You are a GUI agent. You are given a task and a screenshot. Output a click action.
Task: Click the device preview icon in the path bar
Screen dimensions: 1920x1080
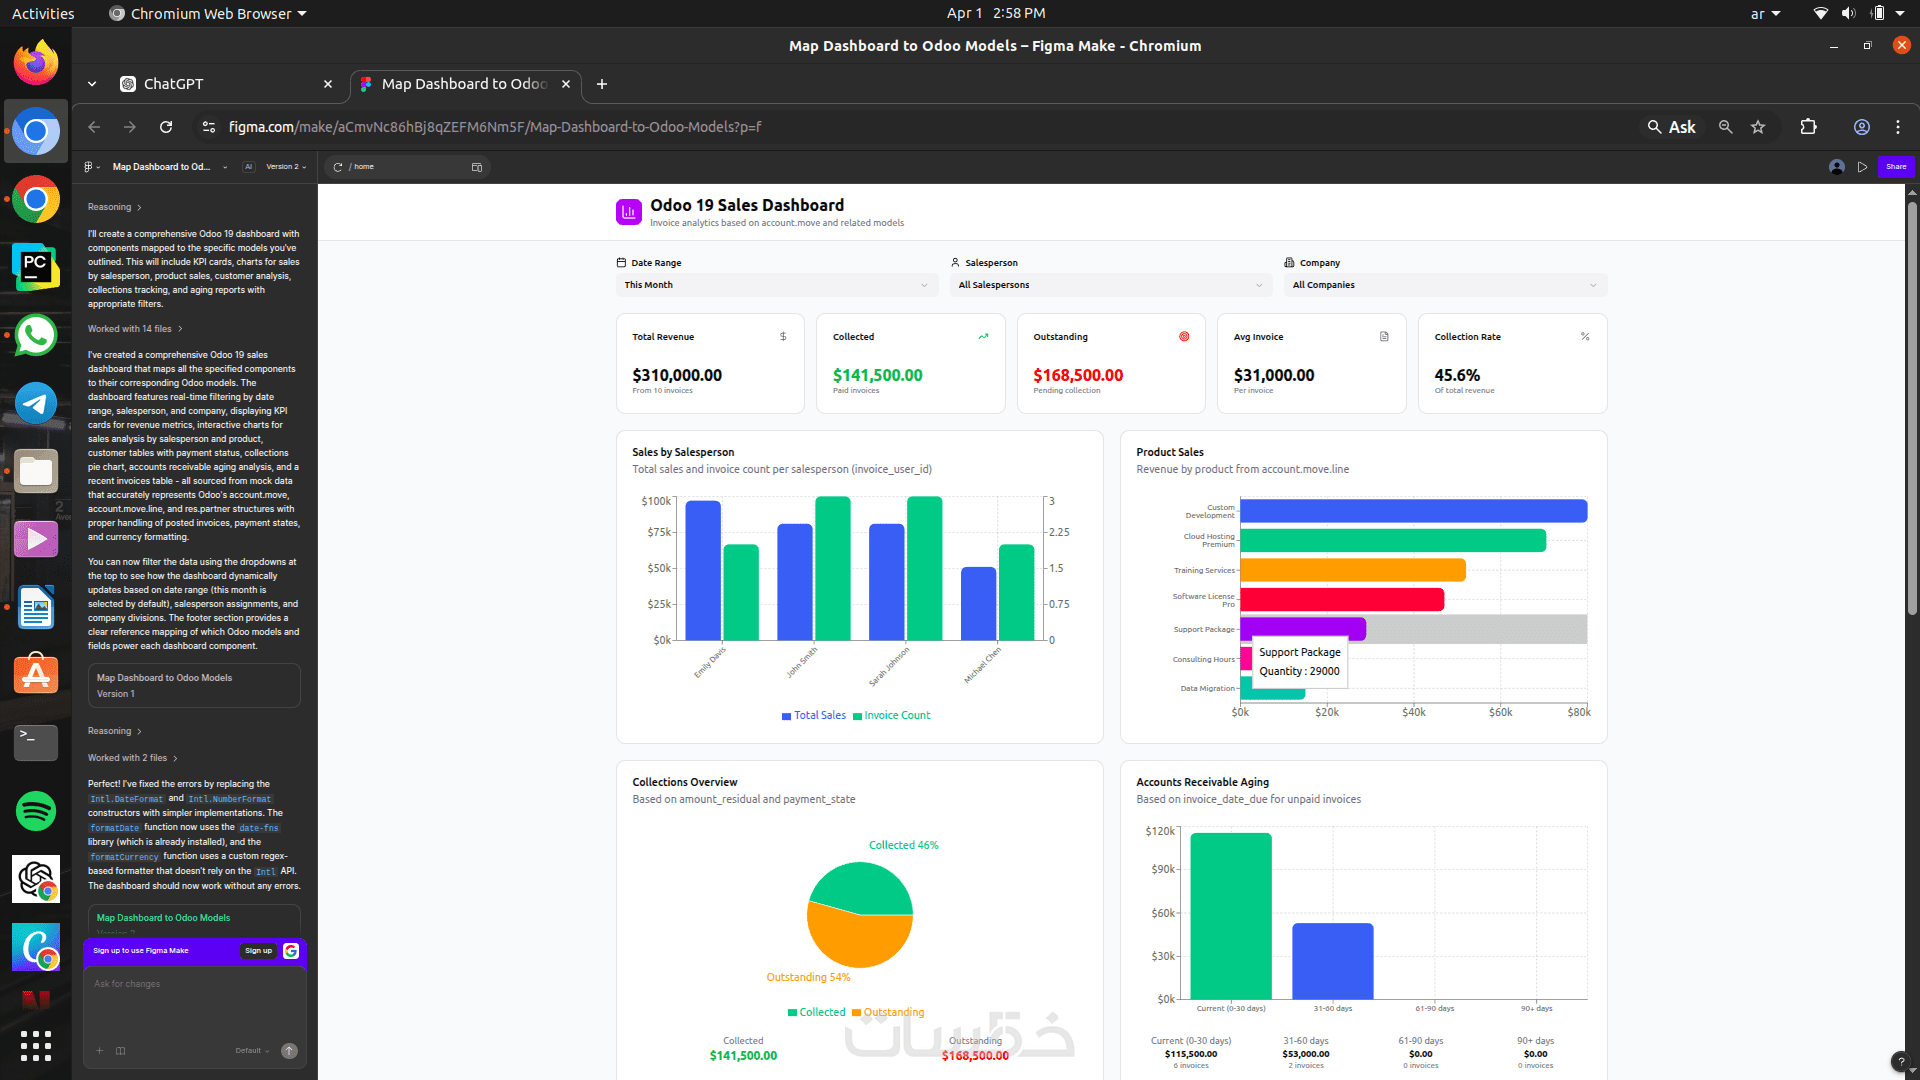pos(477,167)
